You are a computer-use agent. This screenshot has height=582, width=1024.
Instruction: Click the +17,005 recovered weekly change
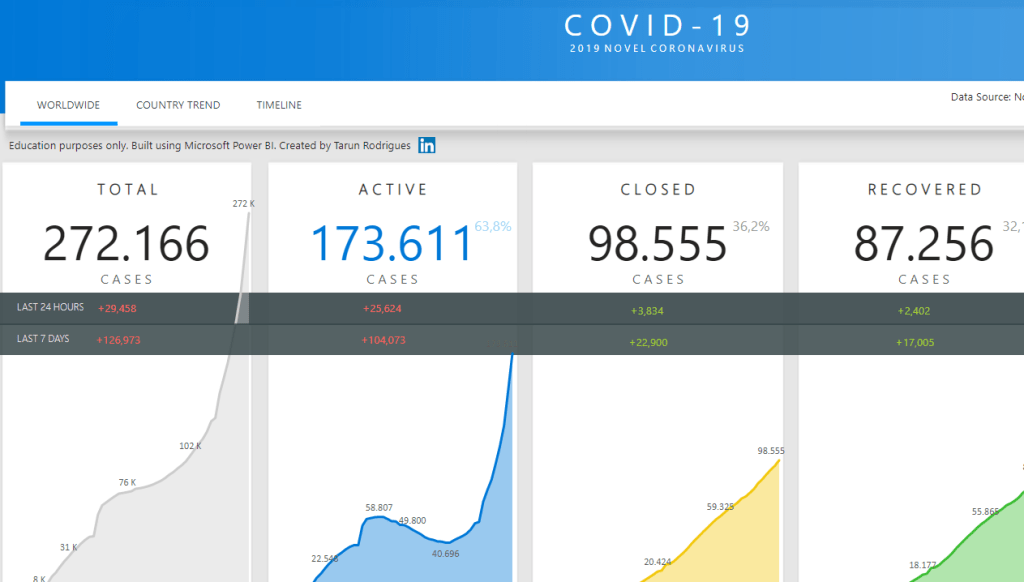click(x=914, y=342)
